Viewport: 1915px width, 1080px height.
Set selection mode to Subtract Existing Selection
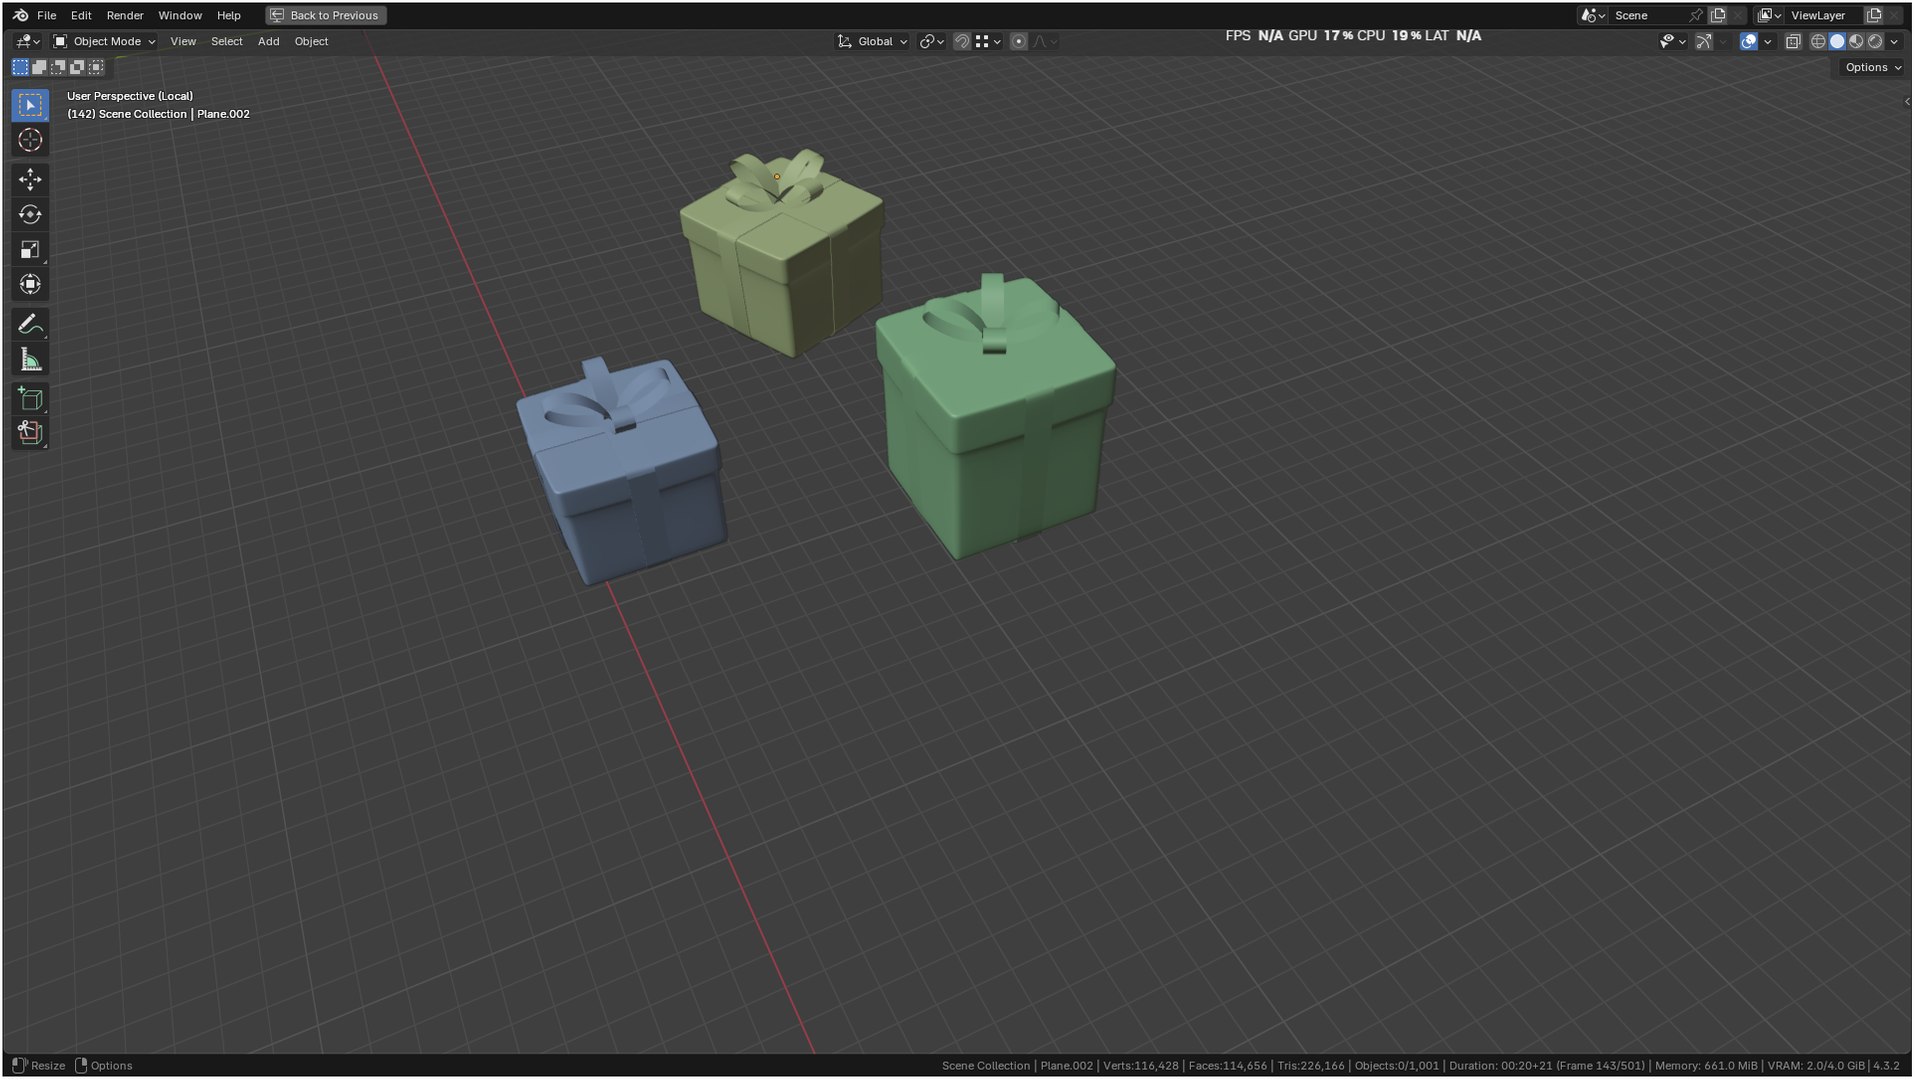tap(58, 67)
